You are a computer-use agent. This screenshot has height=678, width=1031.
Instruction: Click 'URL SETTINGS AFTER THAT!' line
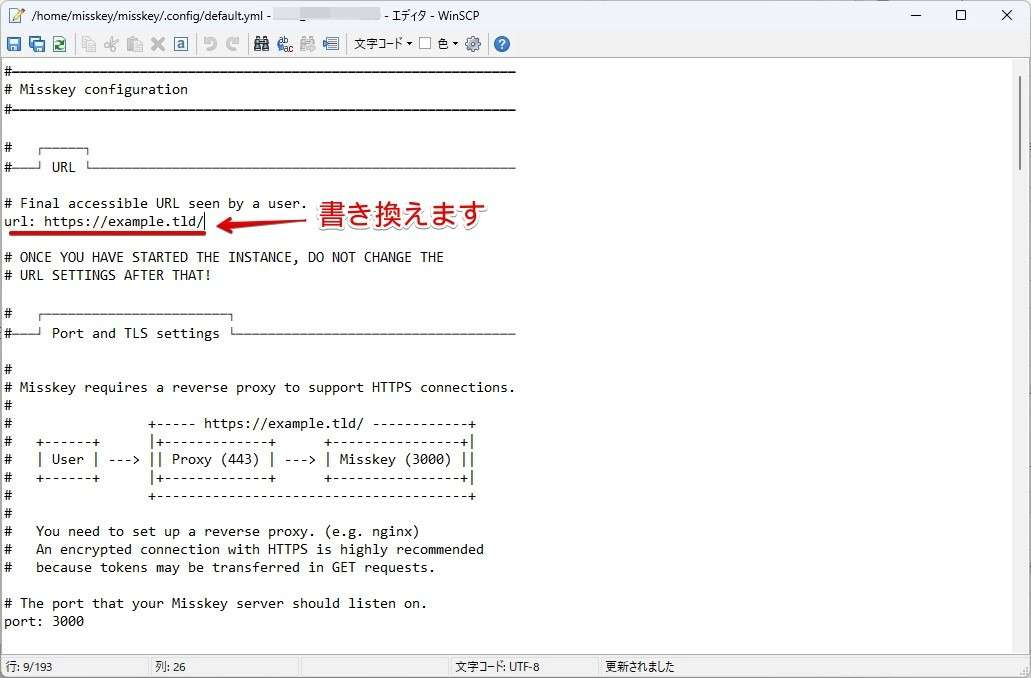click(x=108, y=275)
